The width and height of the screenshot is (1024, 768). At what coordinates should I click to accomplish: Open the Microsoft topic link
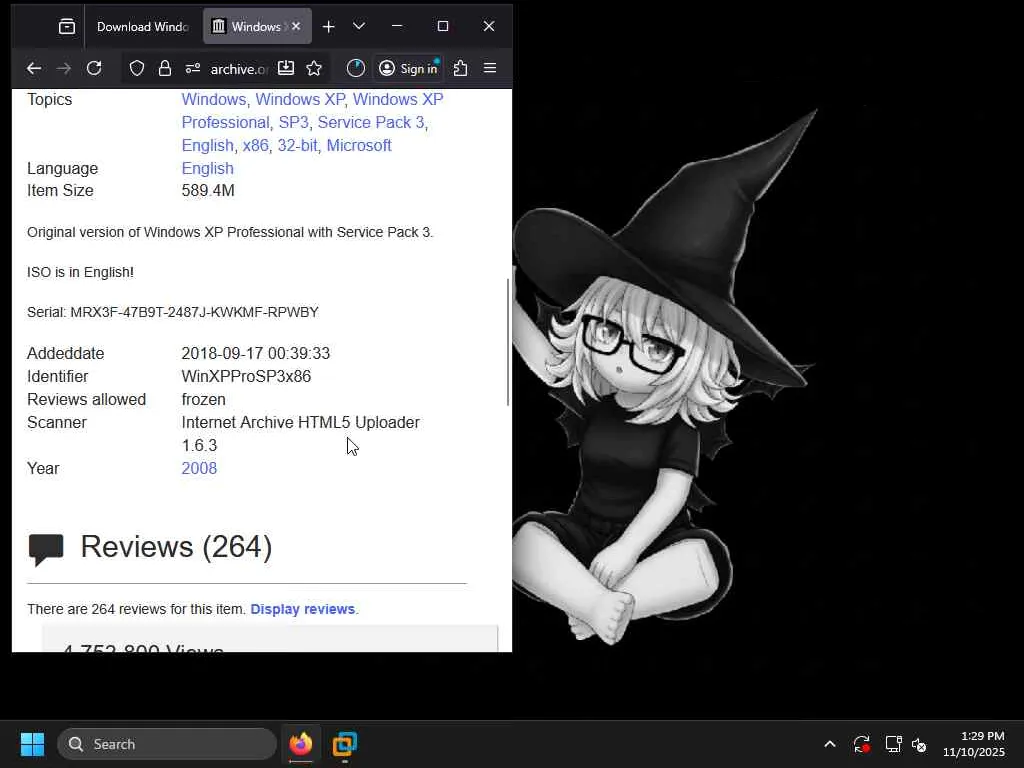[359, 145]
